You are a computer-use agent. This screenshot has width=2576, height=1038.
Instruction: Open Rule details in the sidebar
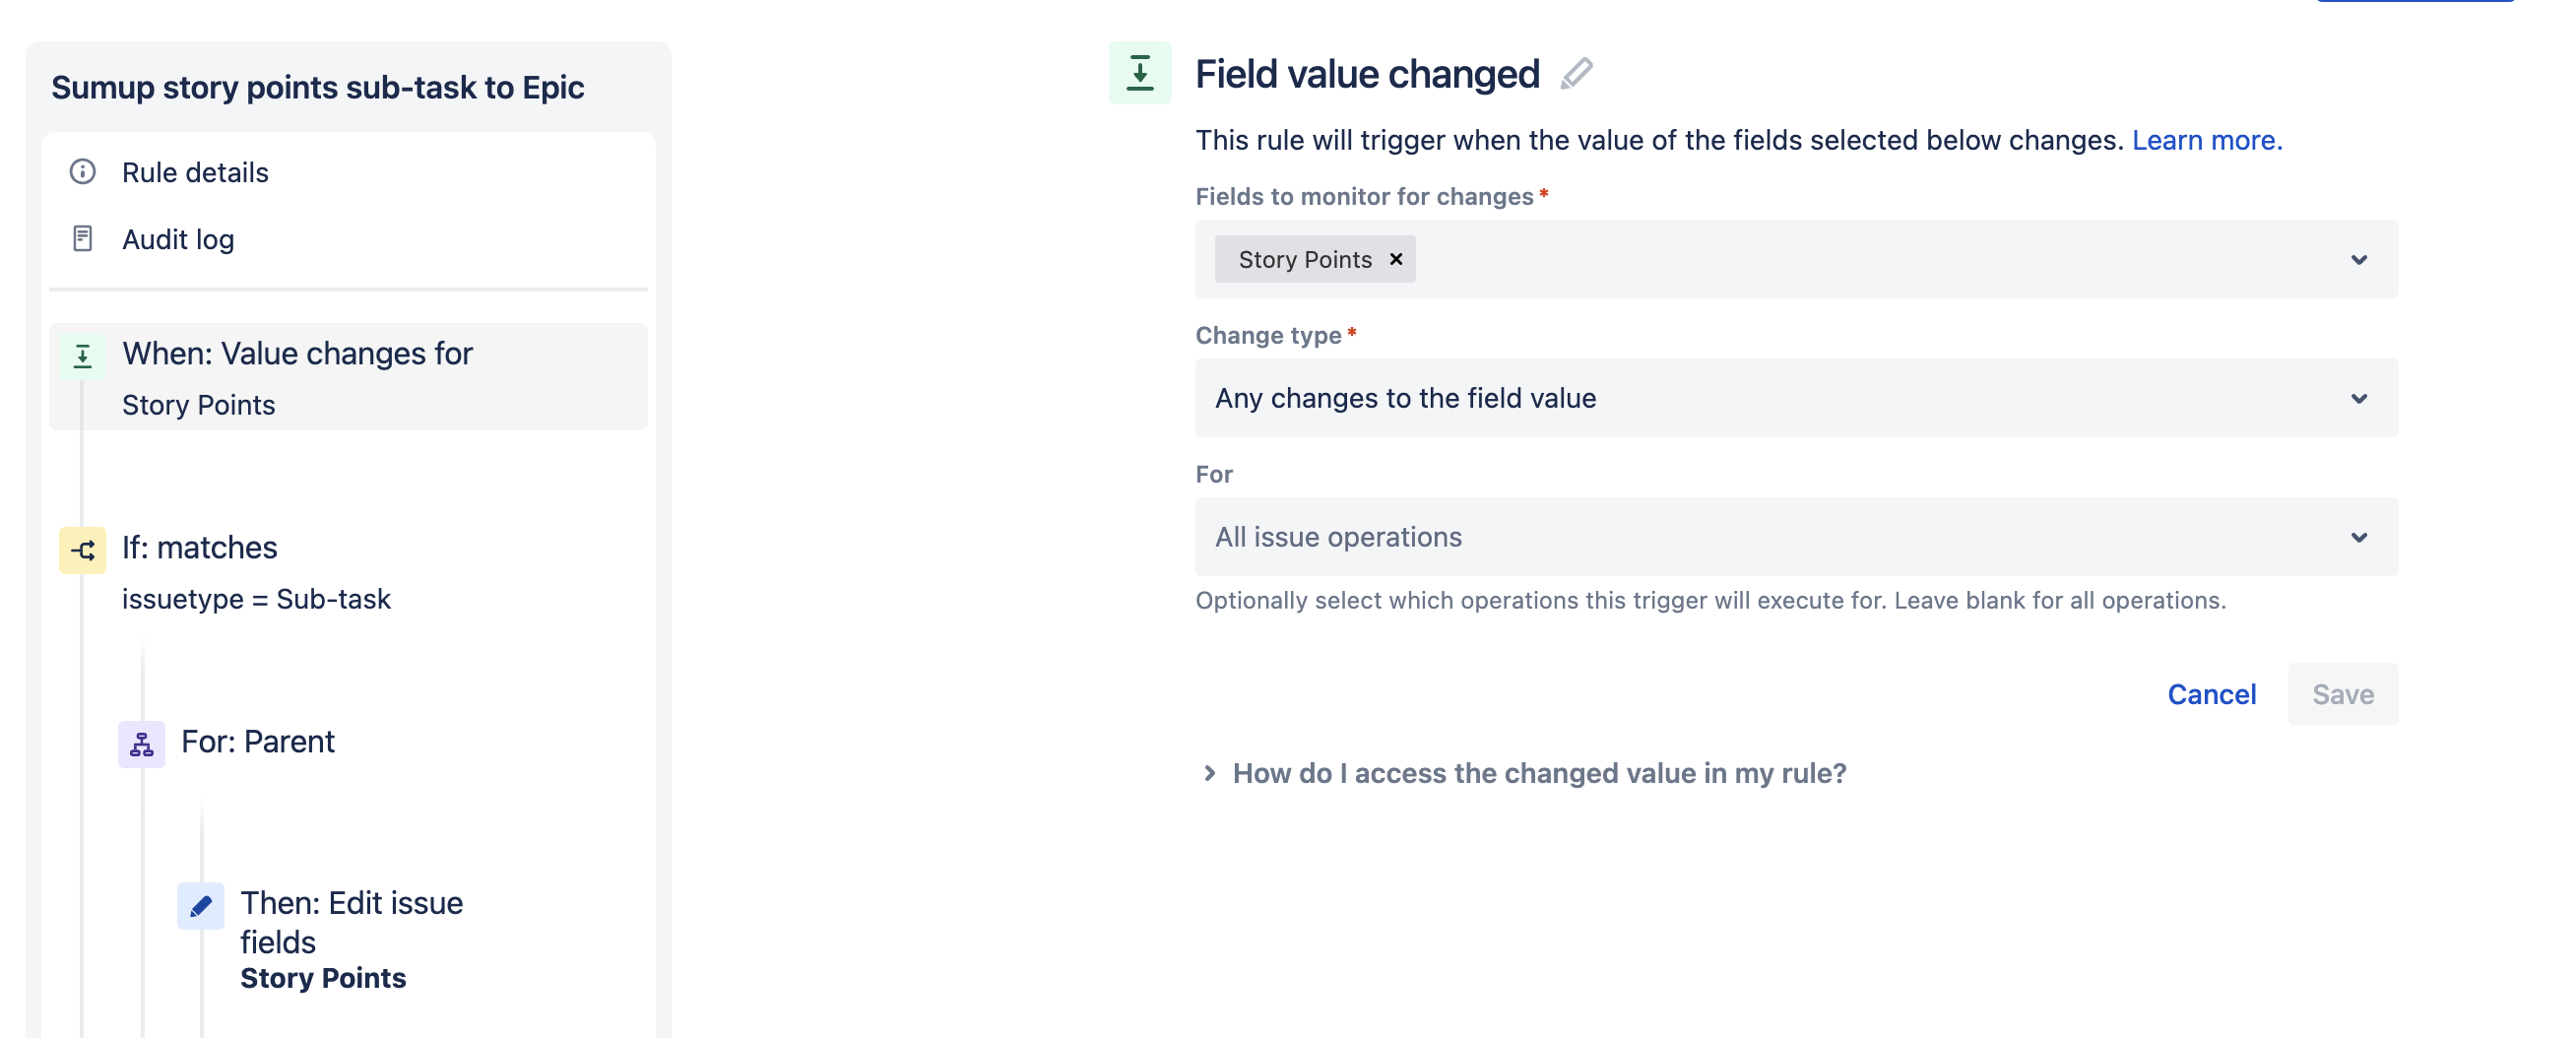coord(195,172)
